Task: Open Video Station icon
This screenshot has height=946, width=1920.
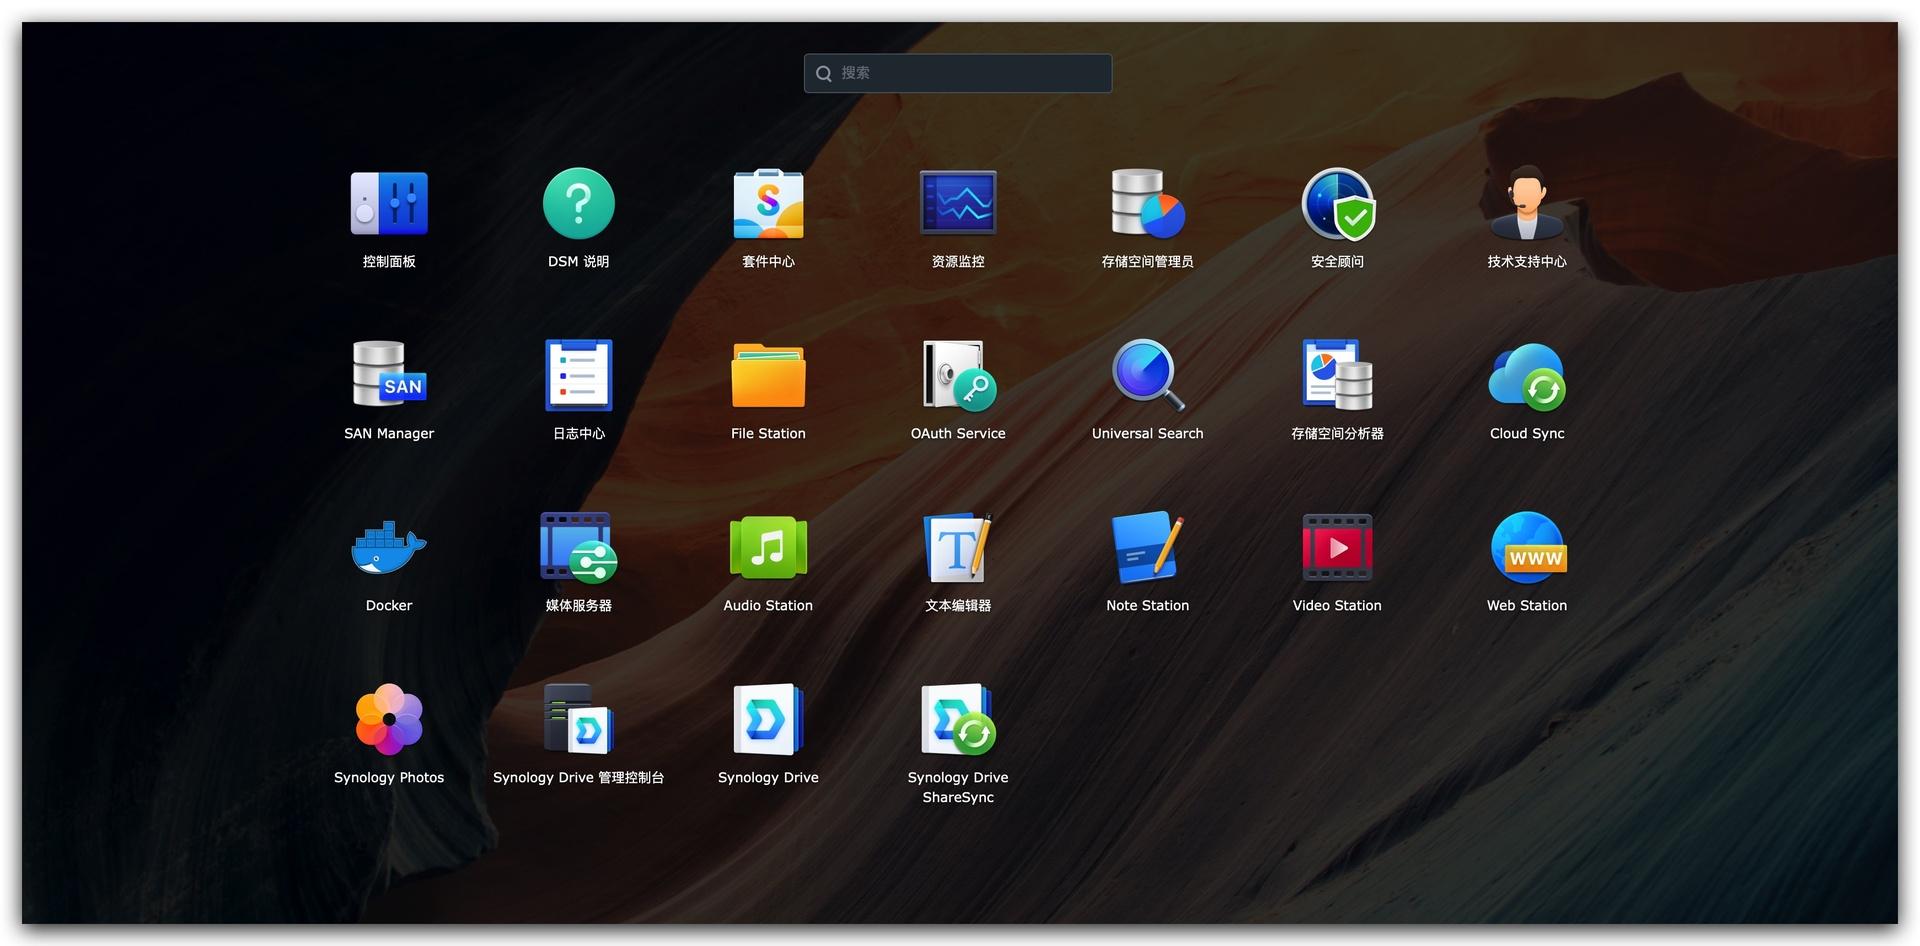Action: (1338, 547)
